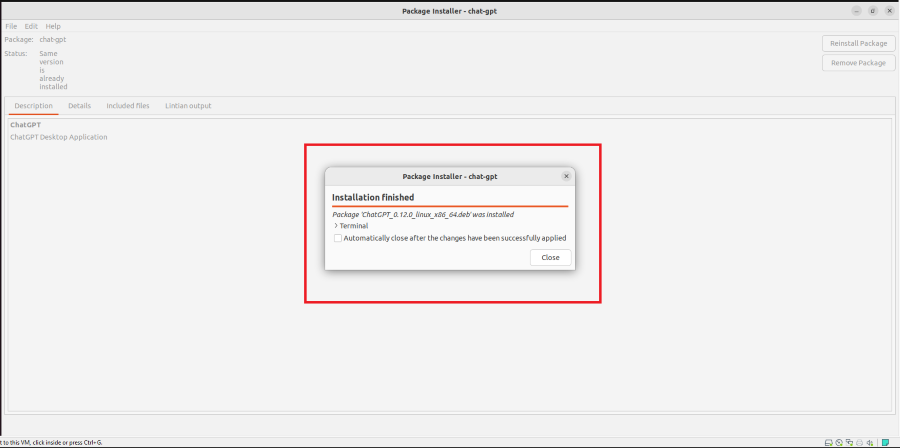
Task: Click the Close button in the dialog
Action: pos(550,258)
